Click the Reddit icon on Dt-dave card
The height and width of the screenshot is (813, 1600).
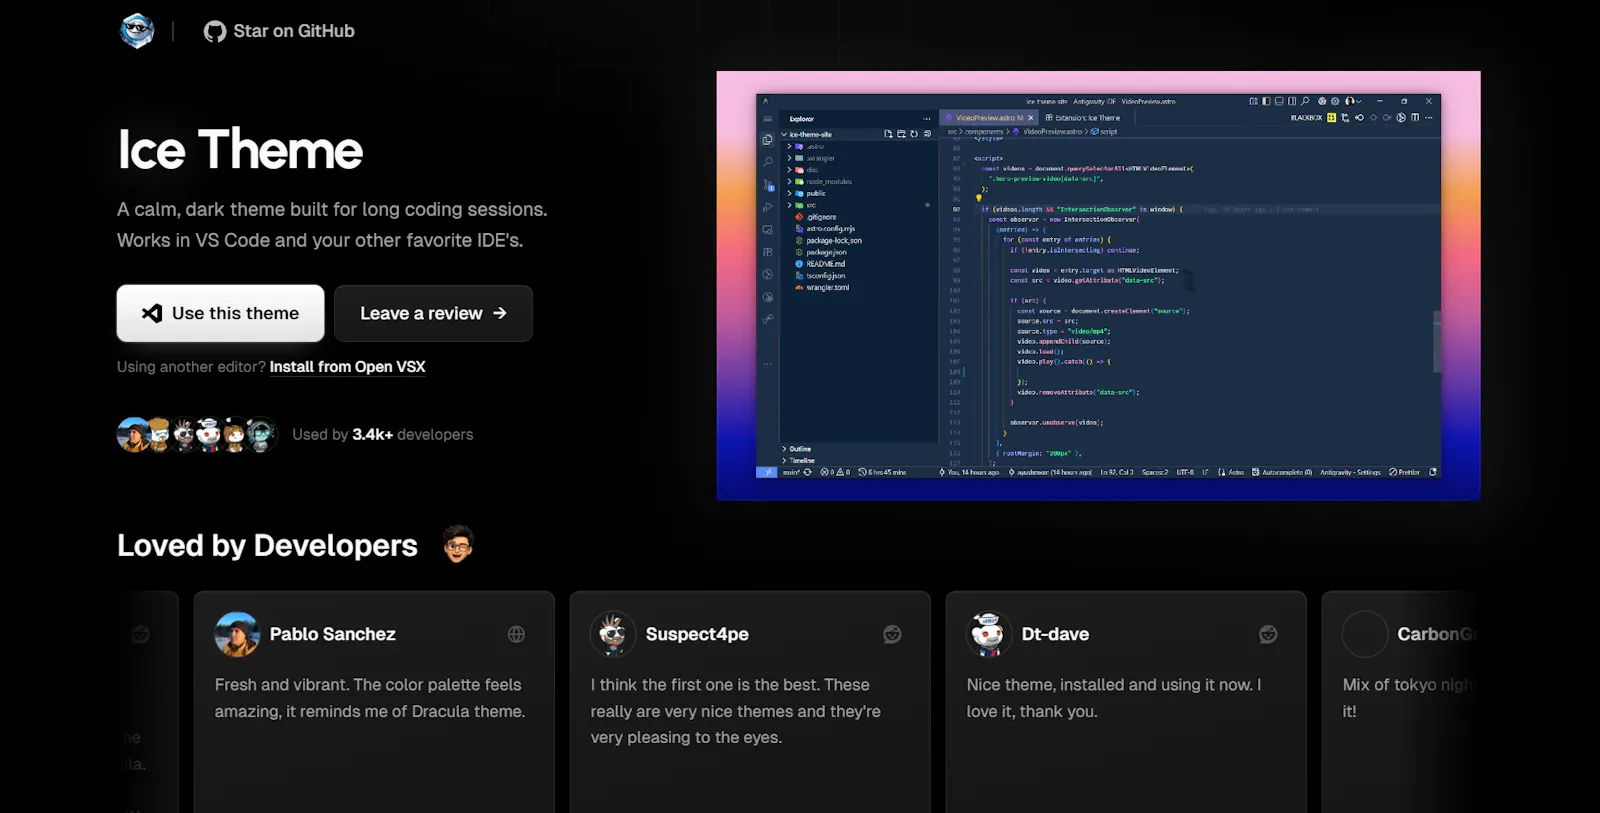pos(1268,634)
